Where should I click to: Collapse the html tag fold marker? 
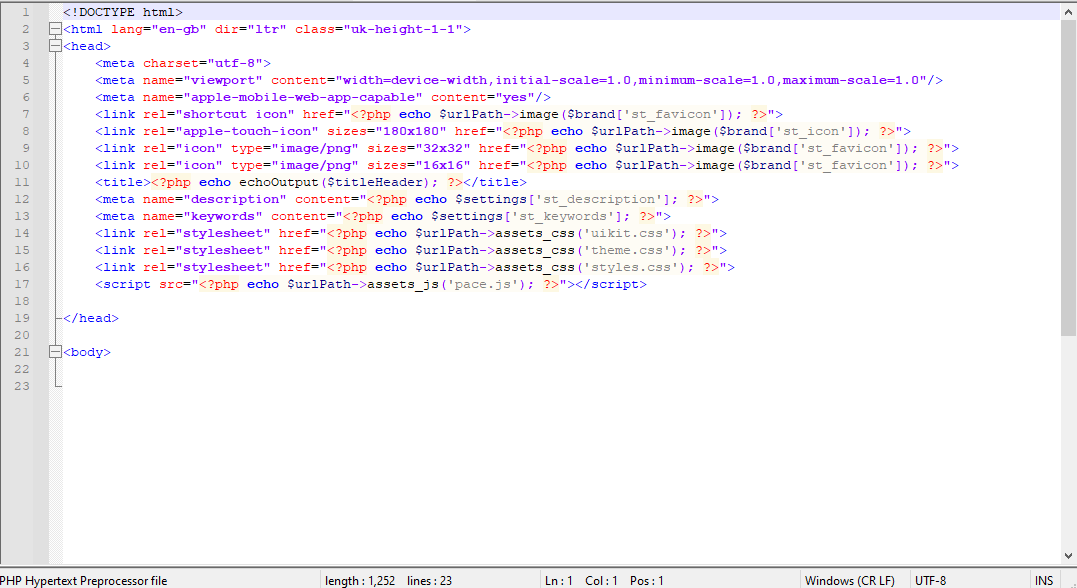(55, 29)
